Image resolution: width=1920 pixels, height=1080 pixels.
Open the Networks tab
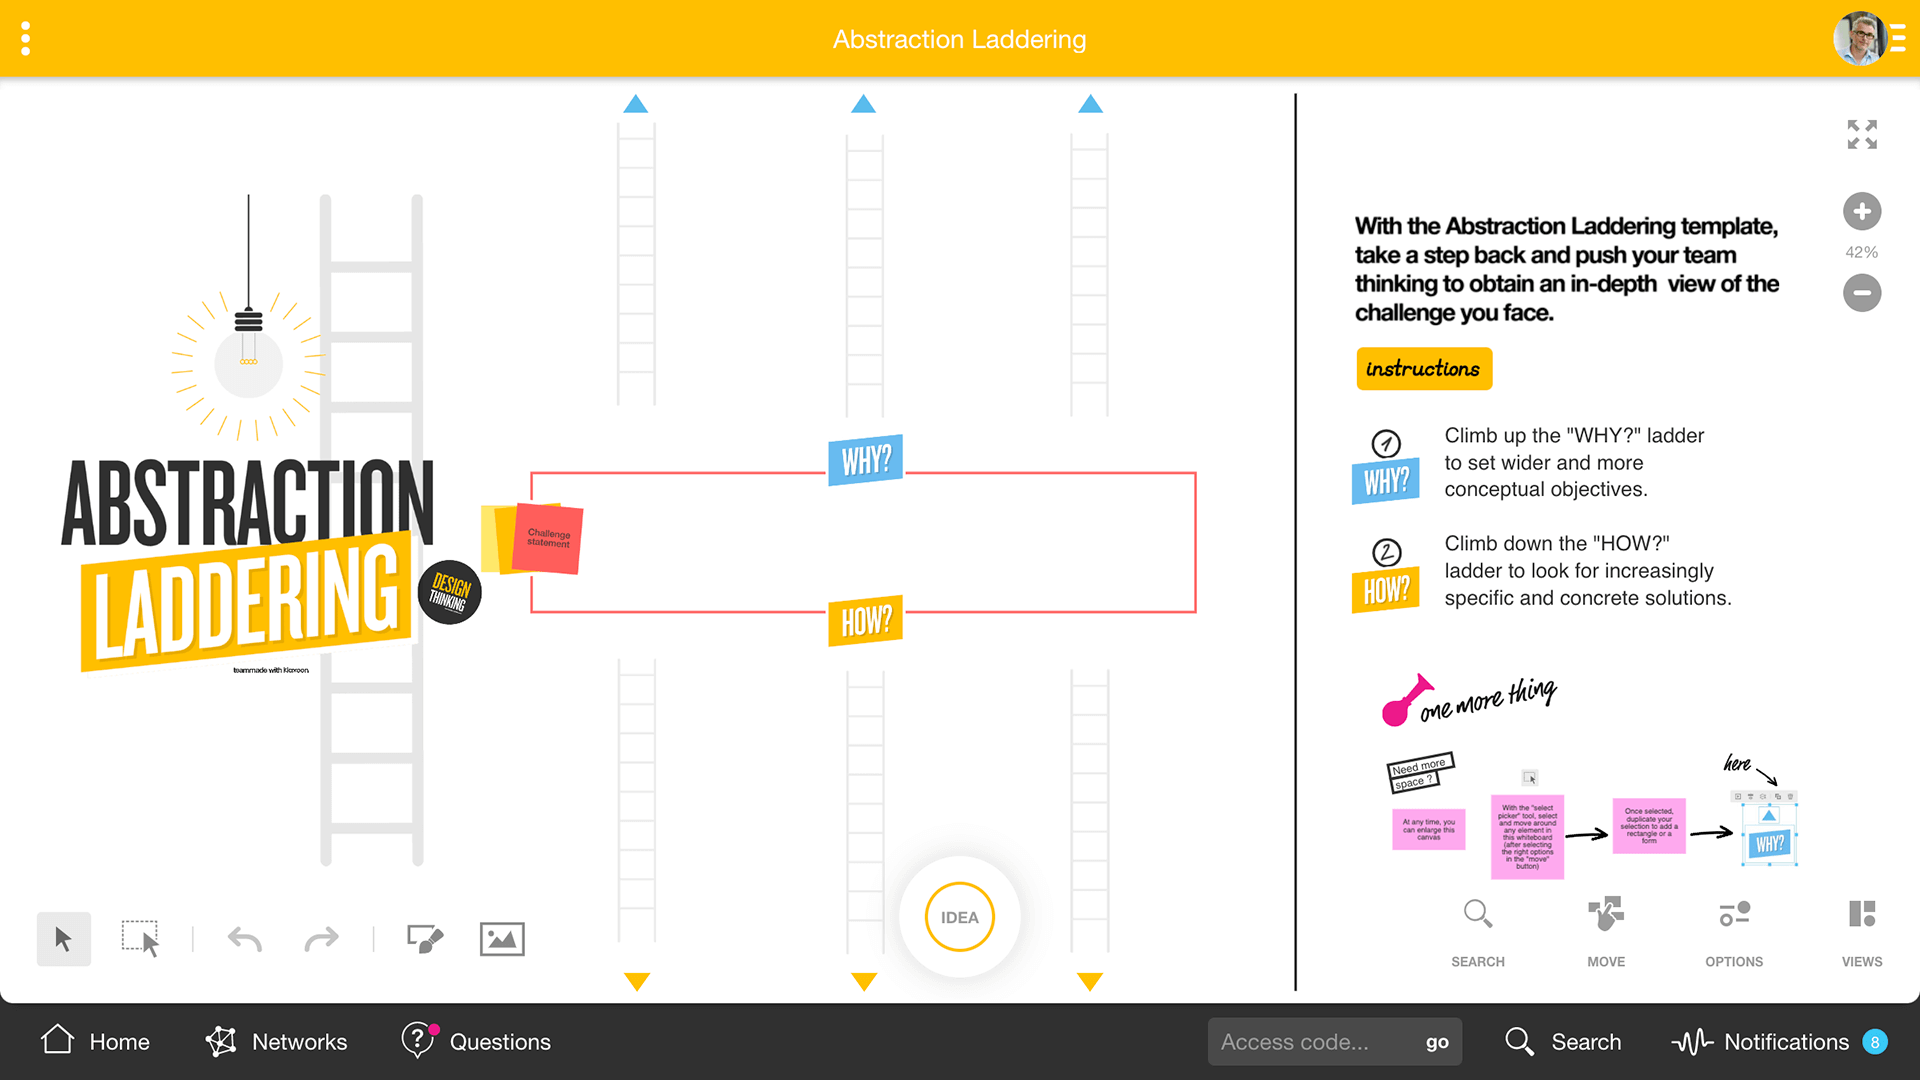[x=276, y=1041]
